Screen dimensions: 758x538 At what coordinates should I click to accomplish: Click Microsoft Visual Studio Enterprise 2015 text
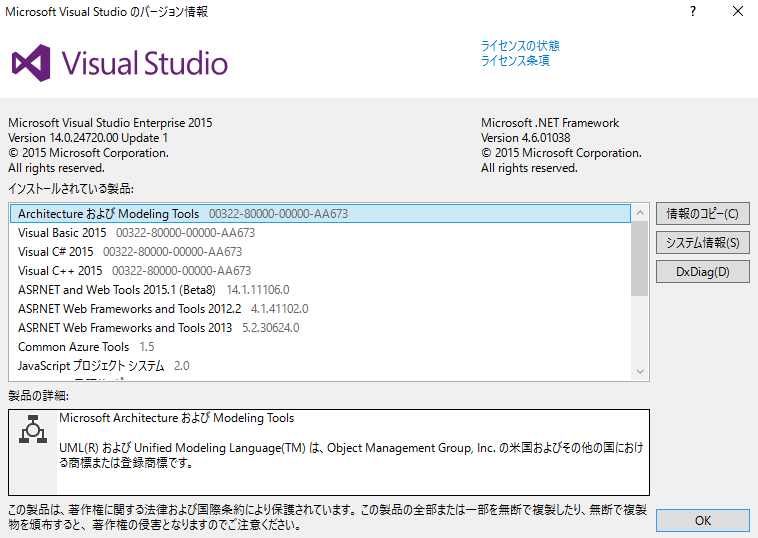click(x=110, y=123)
